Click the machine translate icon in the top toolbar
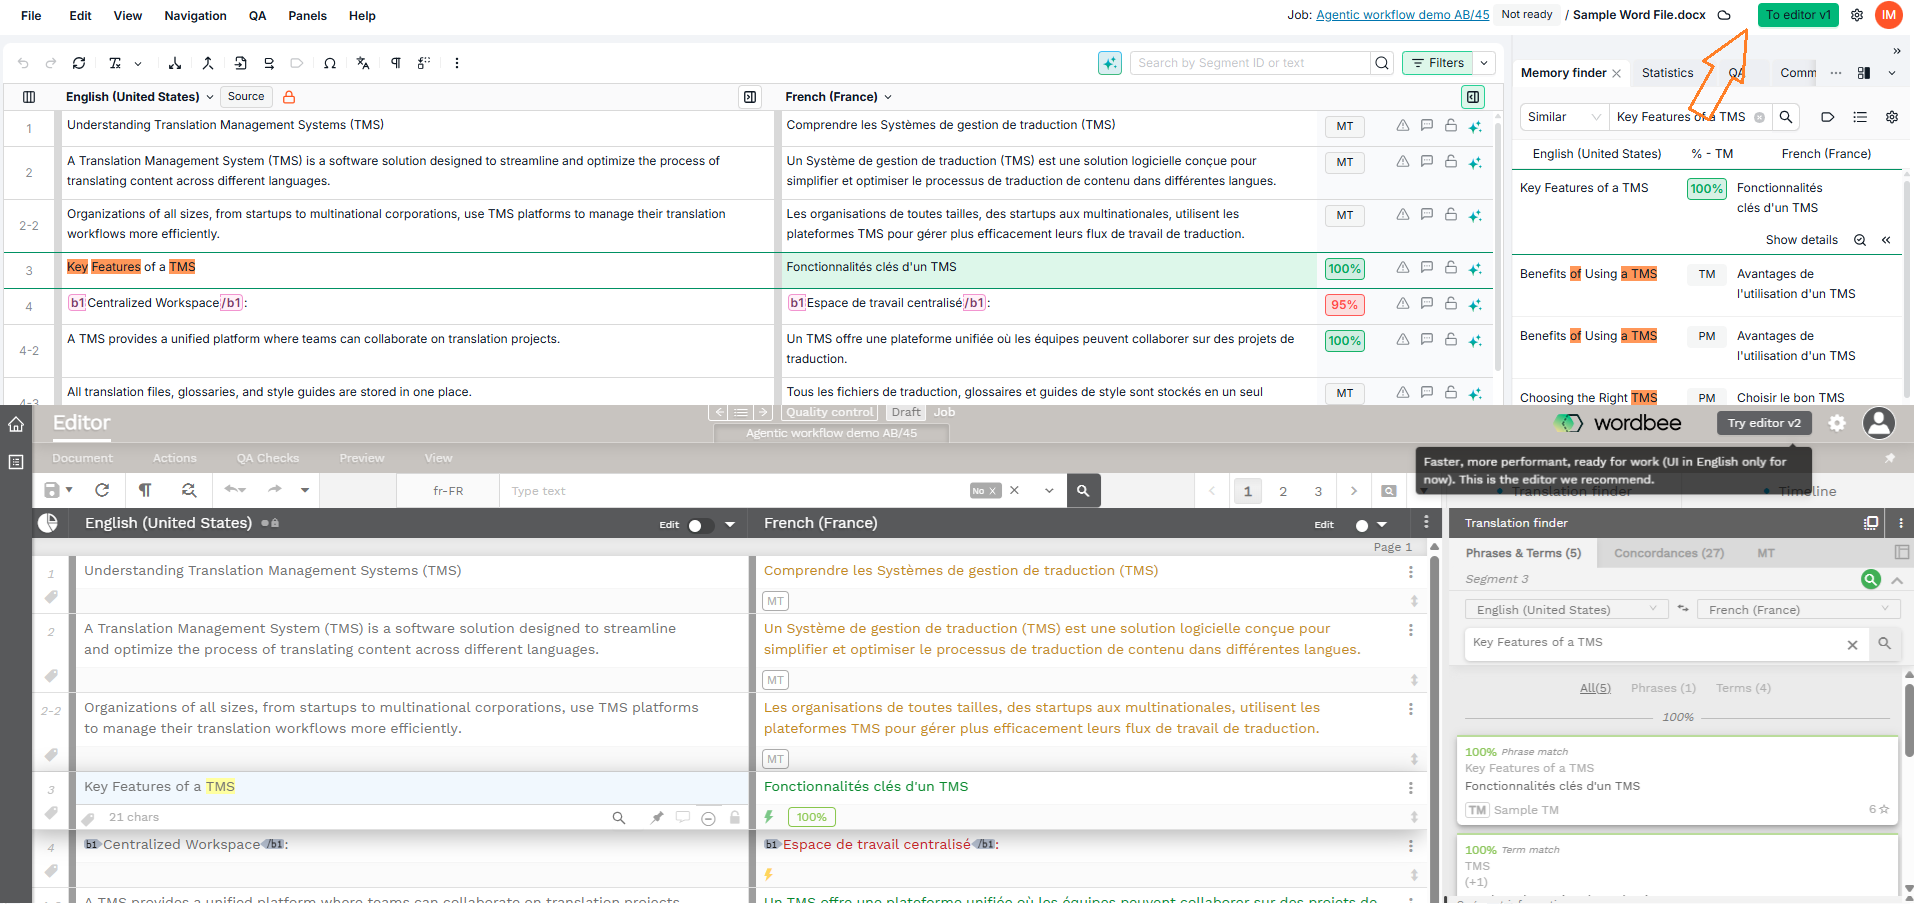Screen dimensions: 1914x904 pyautogui.click(x=363, y=63)
